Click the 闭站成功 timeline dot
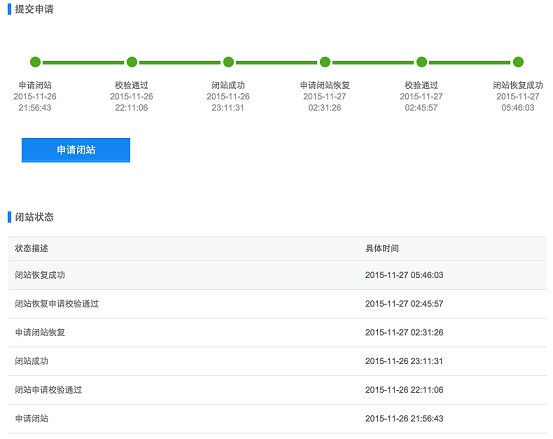This screenshot has height=439, width=553. pyautogui.click(x=229, y=62)
